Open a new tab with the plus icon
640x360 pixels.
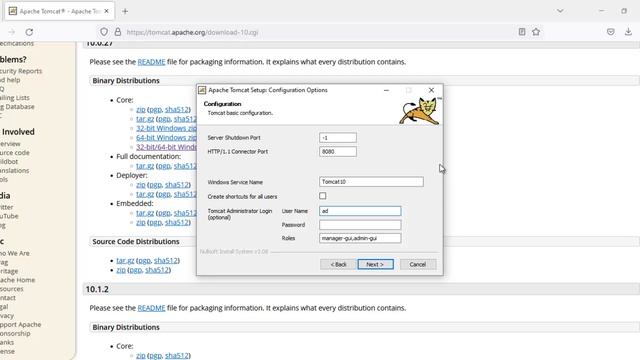[125, 11]
